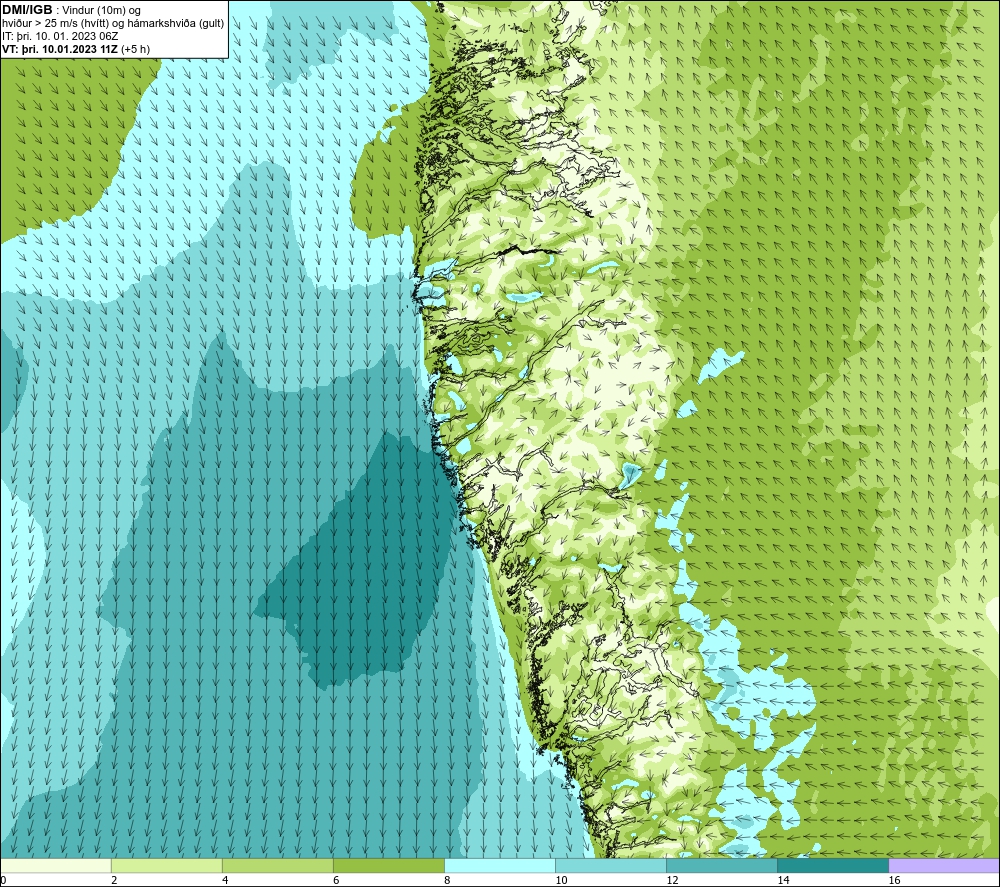Screen dimensions: 1000x887
Task: Choose the purple legend swatch above 16
Action: click(944, 865)
